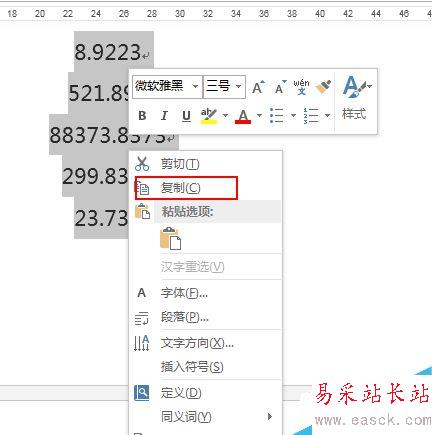Click ruler mark 30

tap(180, 14)
